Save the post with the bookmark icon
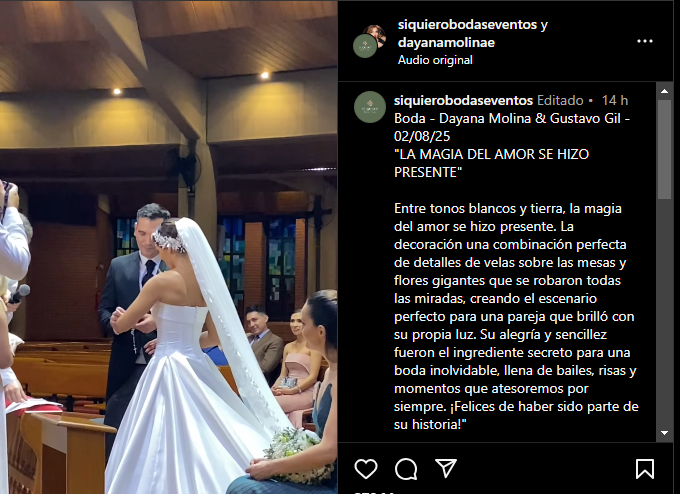The image size is (680, 494). click(645, 469)
